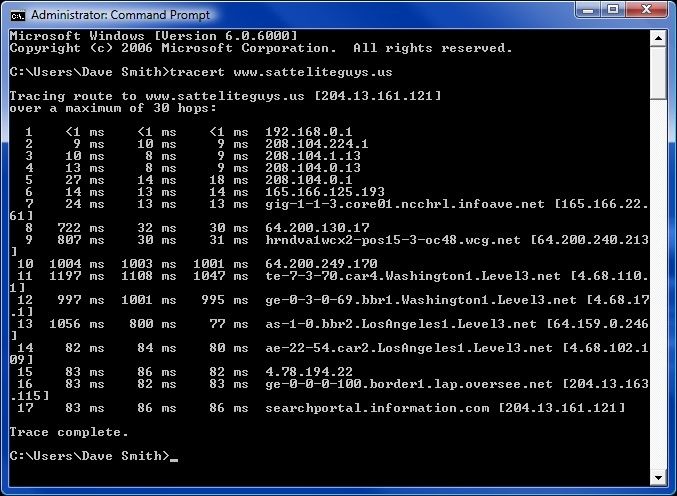Click the 997 ms value in hop 12

click(x=80, y=300)
